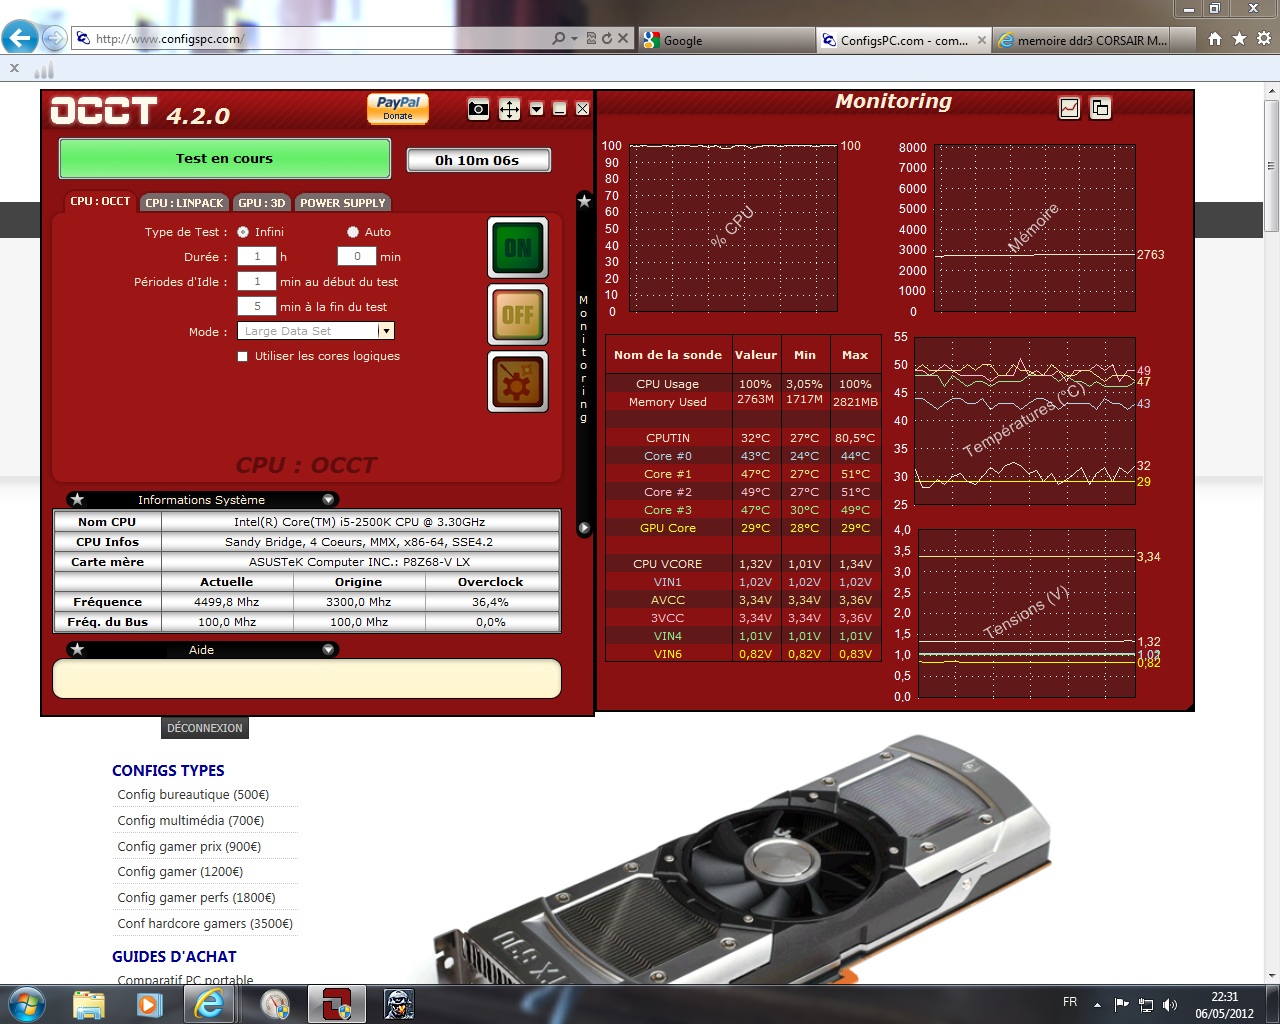The height and width of the screenshot is (1024, 1280).
Task: Collapse the Aide section arrow
Action: tap(328, 650)
